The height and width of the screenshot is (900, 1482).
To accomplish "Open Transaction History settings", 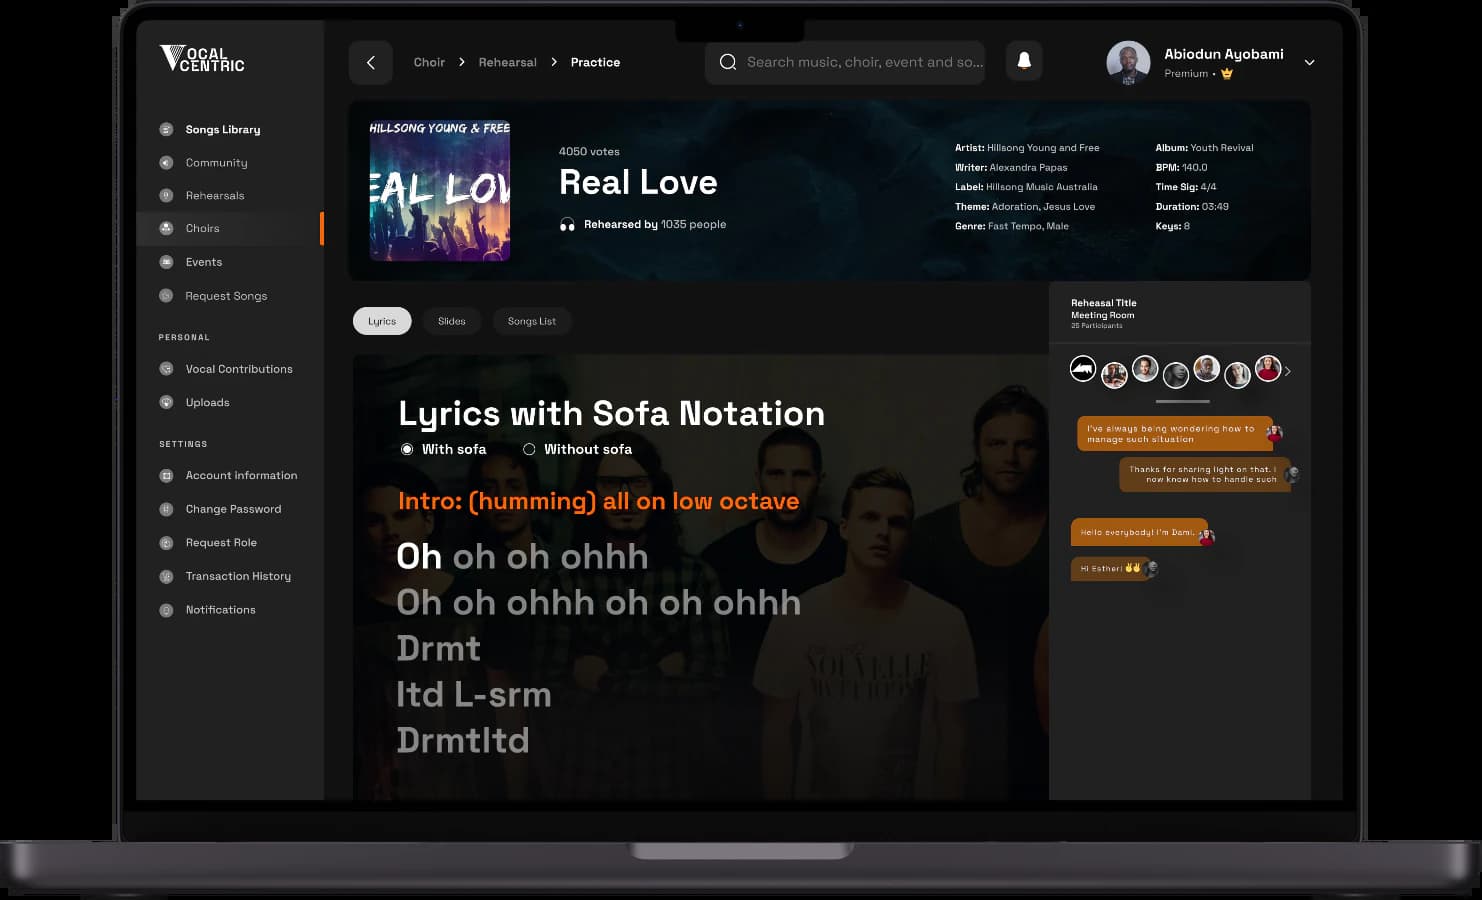I will tap(238, 576).
